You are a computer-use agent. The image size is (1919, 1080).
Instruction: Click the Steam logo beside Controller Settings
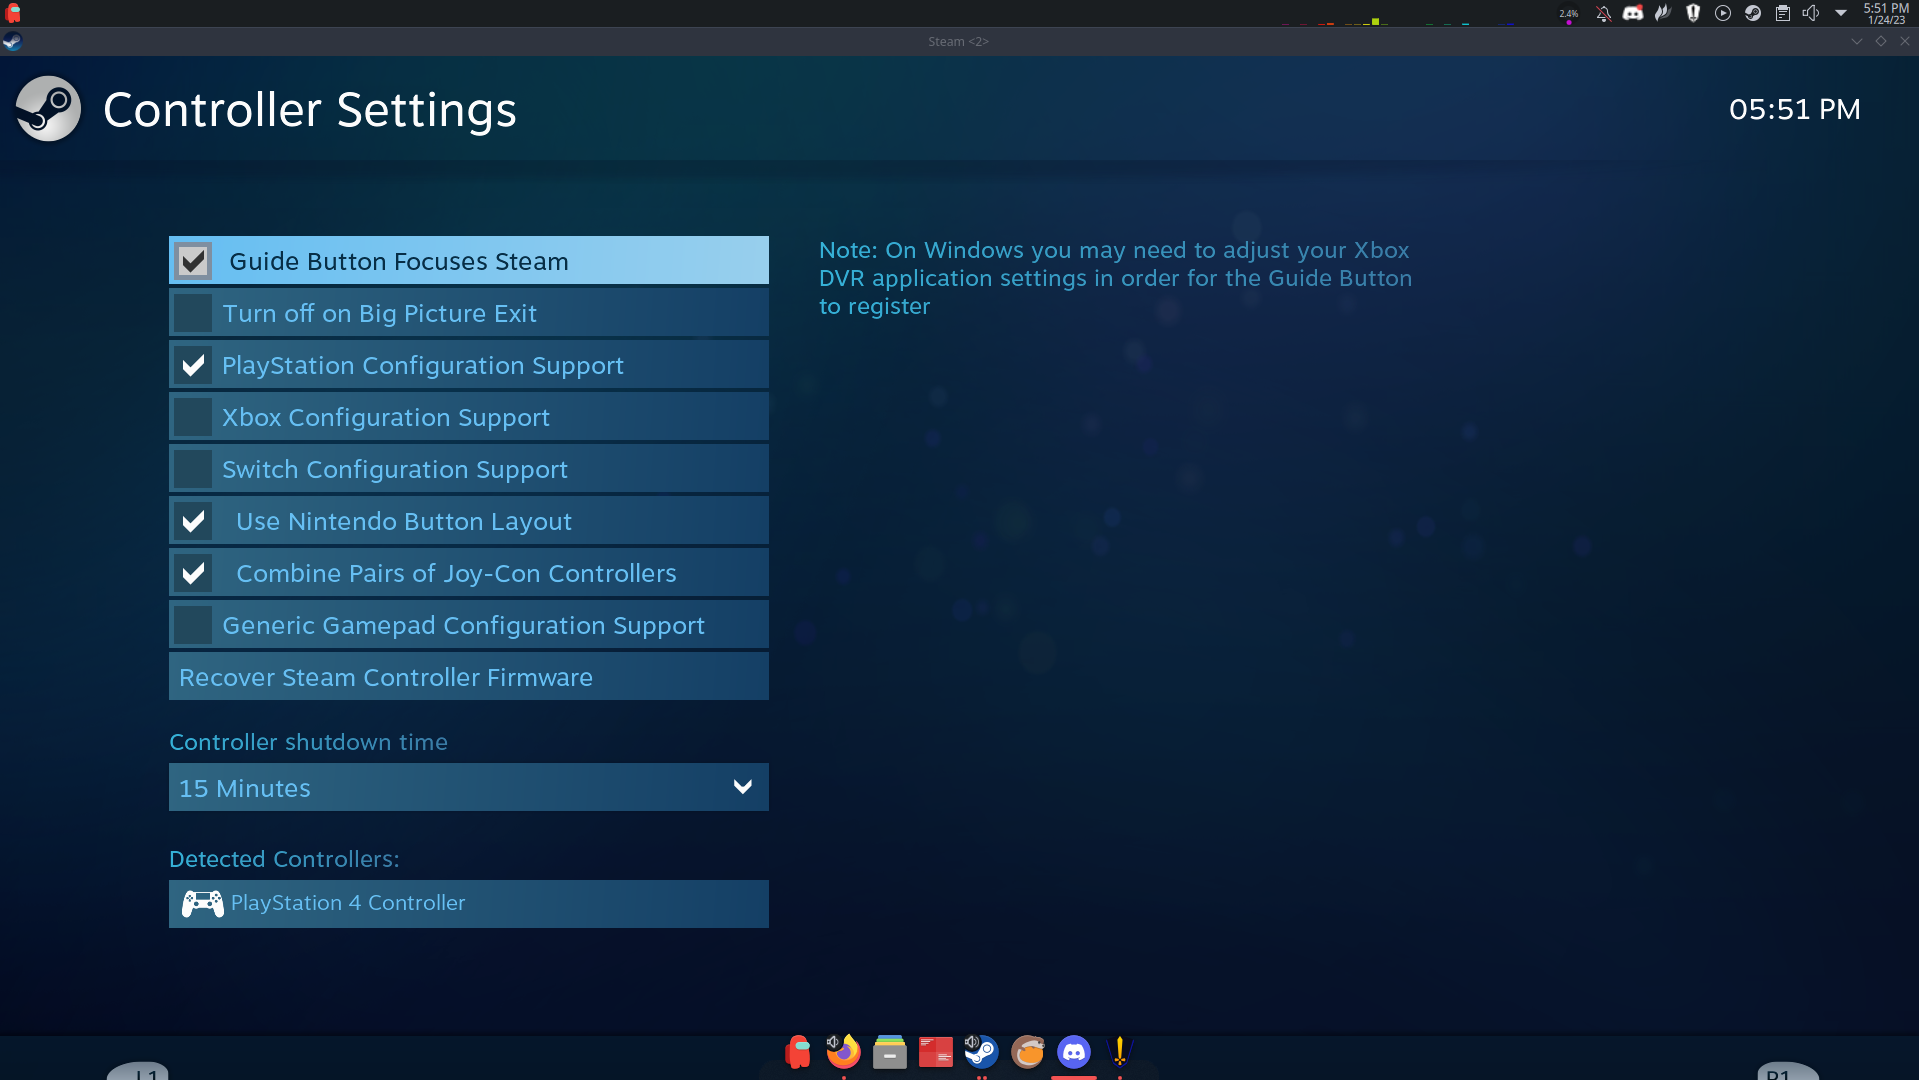click(48, 109)
